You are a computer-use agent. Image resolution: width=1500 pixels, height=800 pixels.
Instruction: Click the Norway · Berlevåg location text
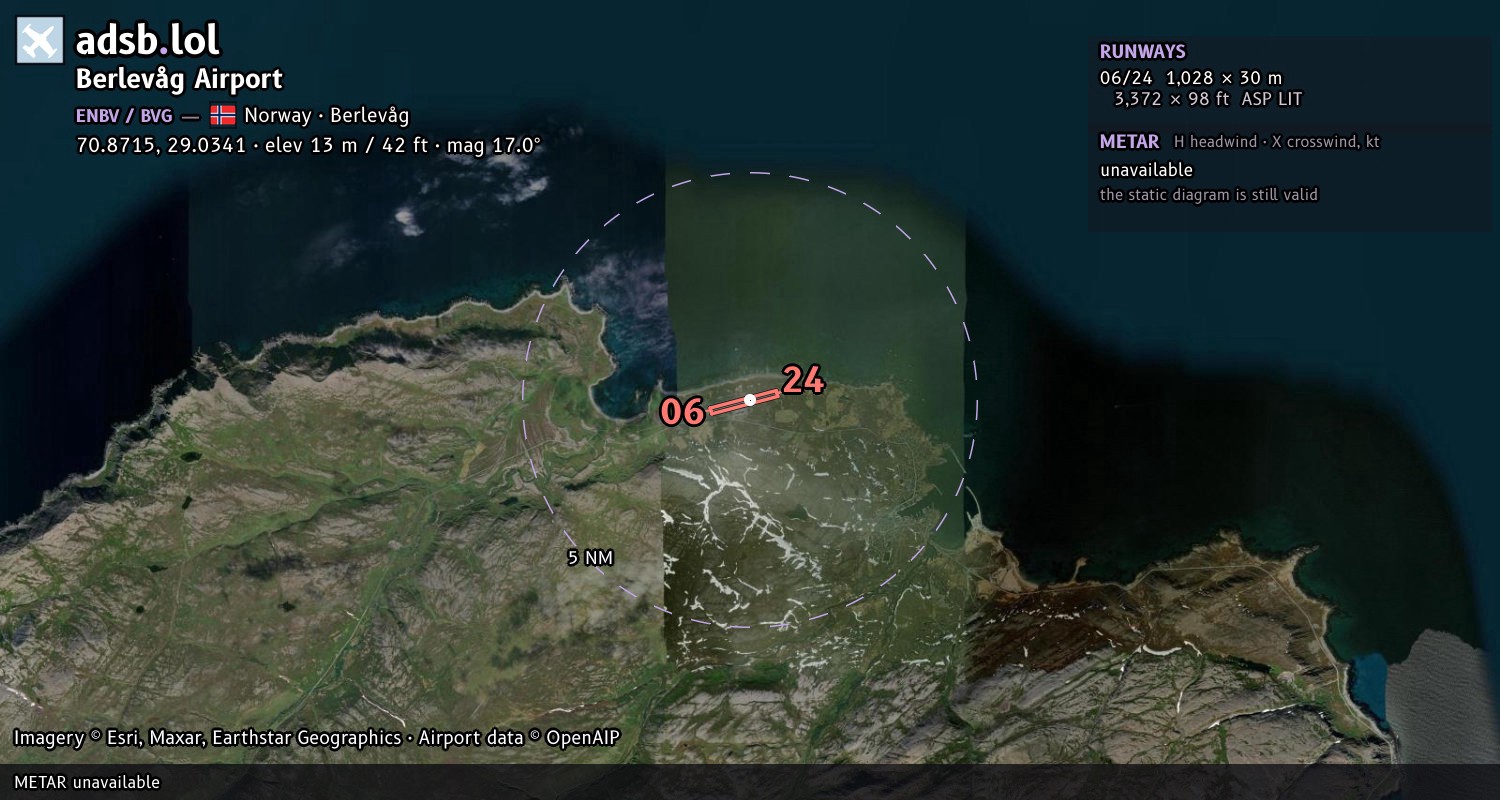pos(327,116)
